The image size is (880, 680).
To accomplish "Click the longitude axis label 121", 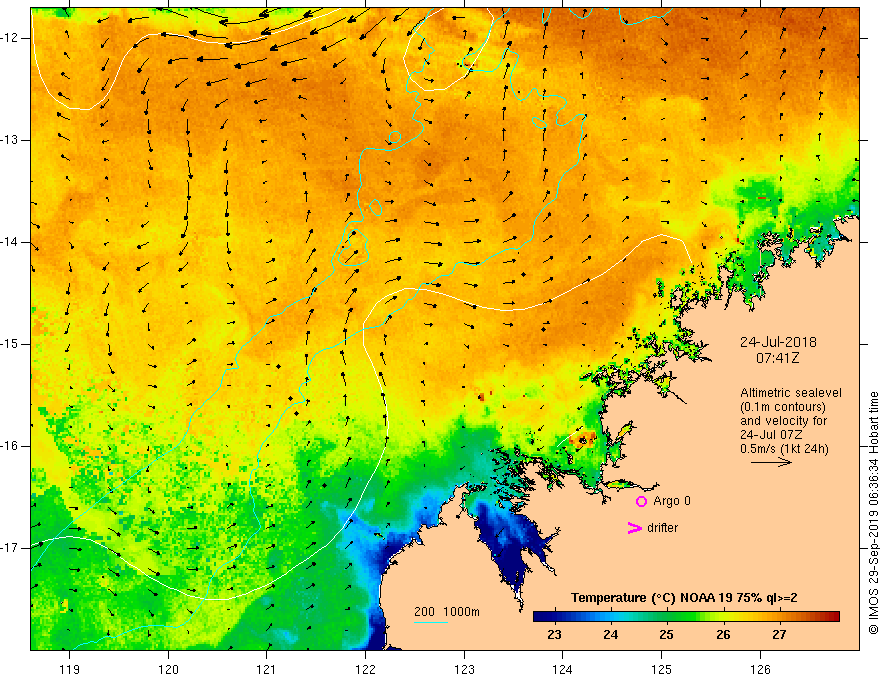I will pyautogui.click(x=267, y=669).
